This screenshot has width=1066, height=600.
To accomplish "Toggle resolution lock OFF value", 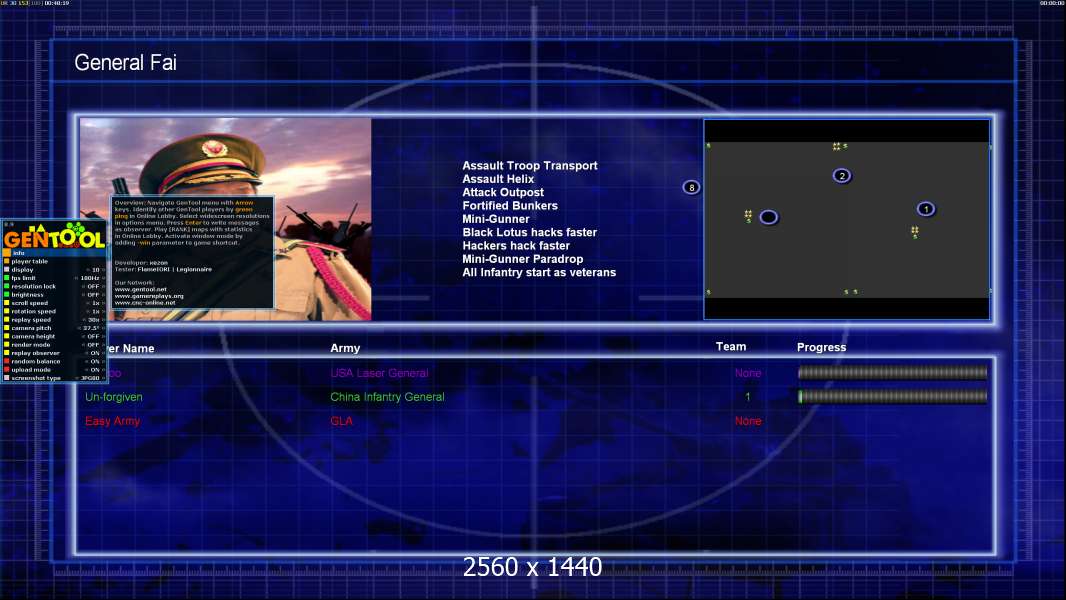I will point(93,286).
